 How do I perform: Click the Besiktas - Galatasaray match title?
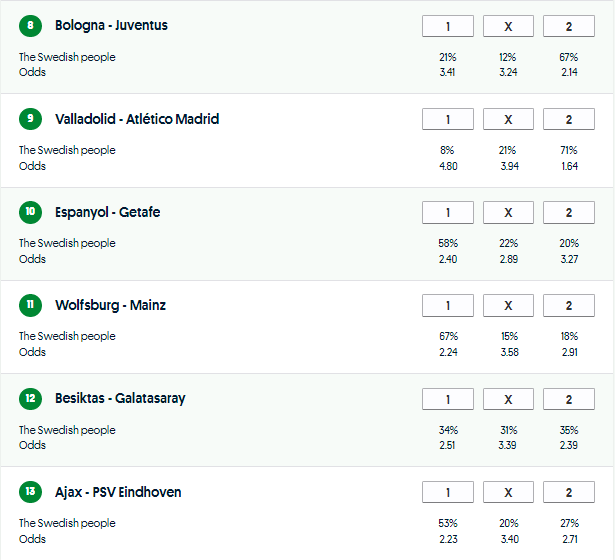pos(120,399)
